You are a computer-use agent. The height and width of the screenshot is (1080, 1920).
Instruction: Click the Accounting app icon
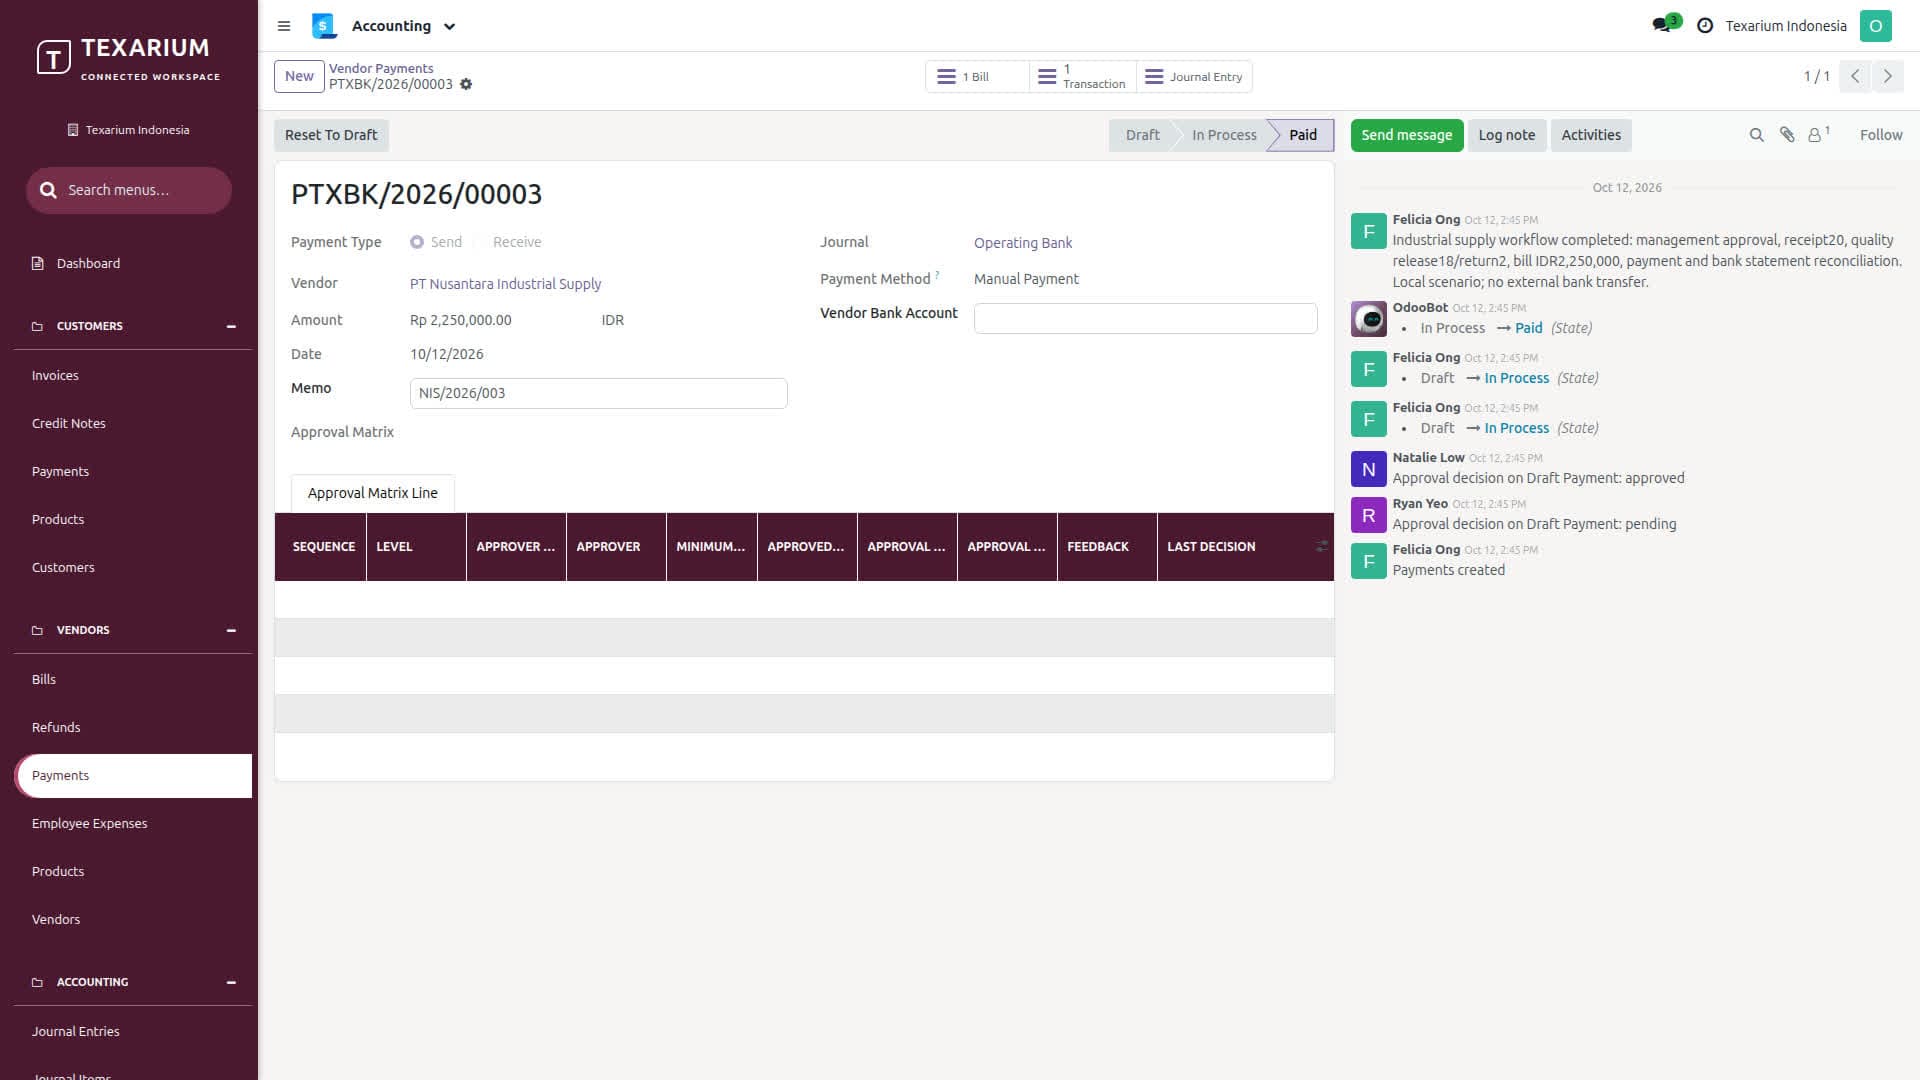coord(324,26)
